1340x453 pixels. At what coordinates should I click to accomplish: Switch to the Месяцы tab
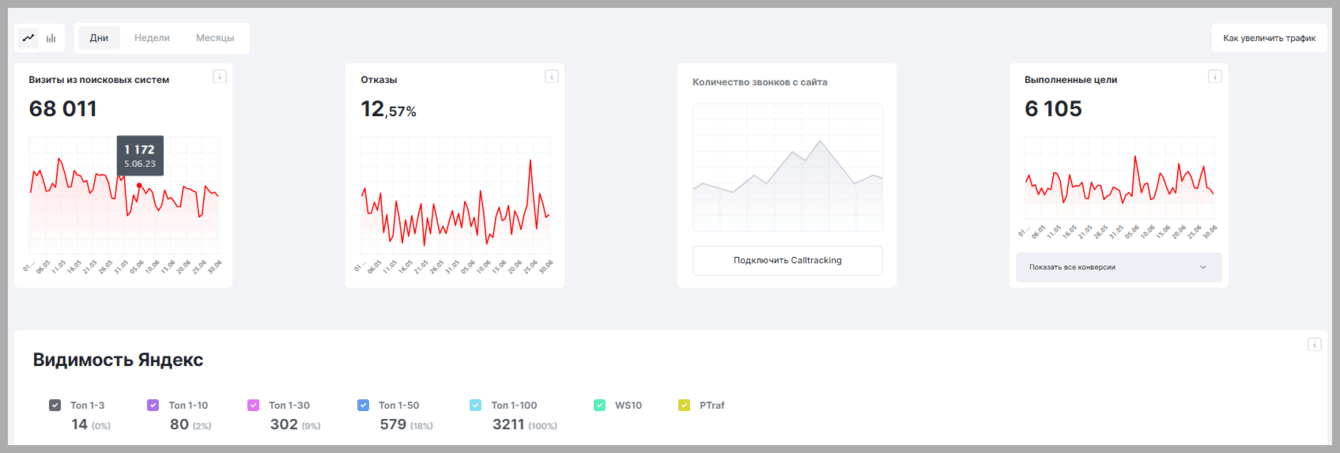click(x=215, y=38)
